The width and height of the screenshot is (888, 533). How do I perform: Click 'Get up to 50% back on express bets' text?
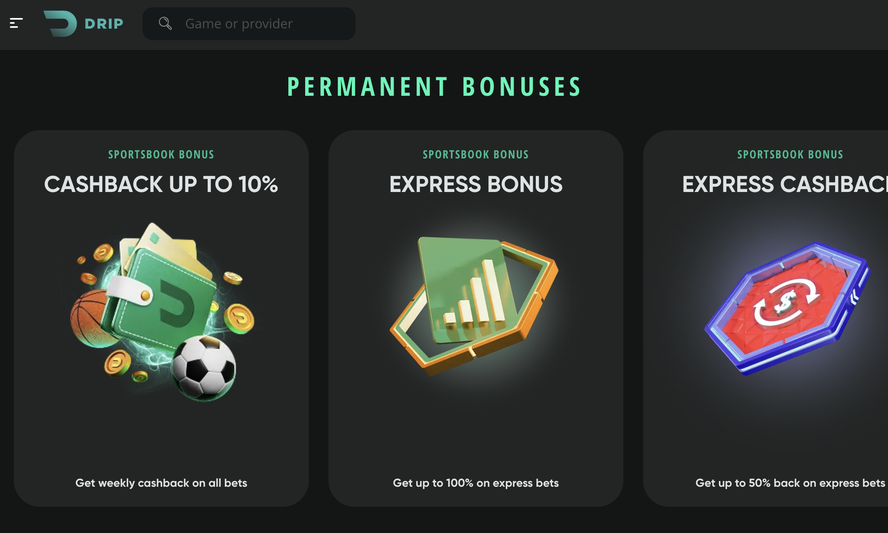click(790, 483)
